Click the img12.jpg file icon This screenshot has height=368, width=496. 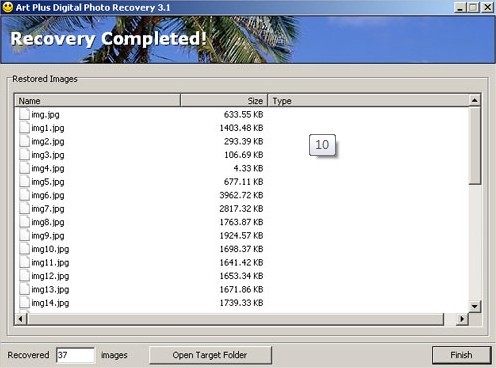(24, 276)
